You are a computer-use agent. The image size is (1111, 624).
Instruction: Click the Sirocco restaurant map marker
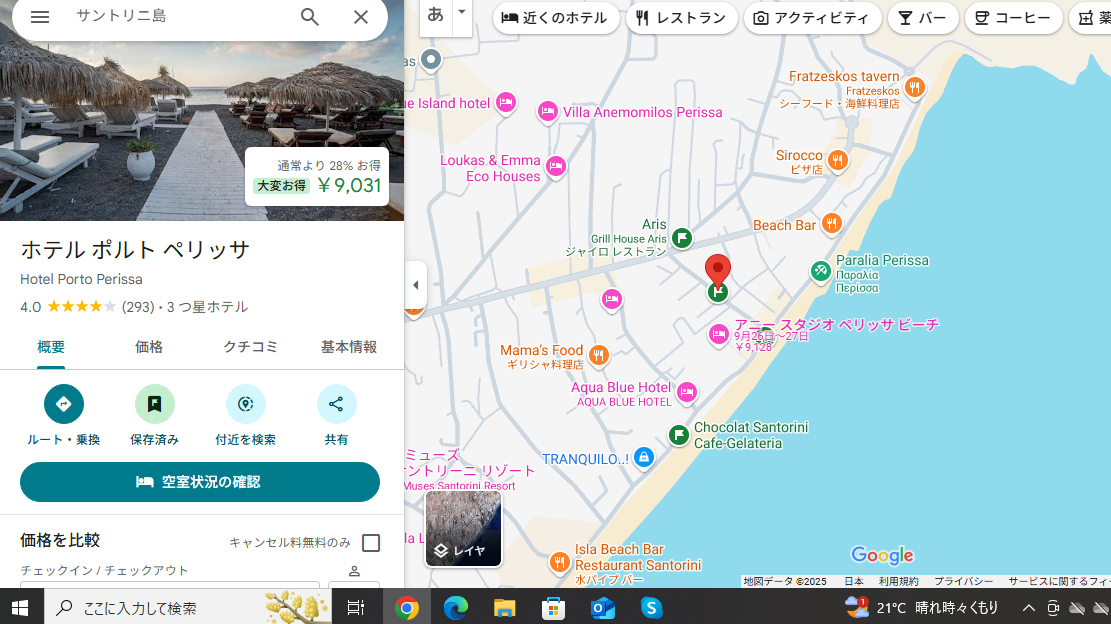click(838, 160)
